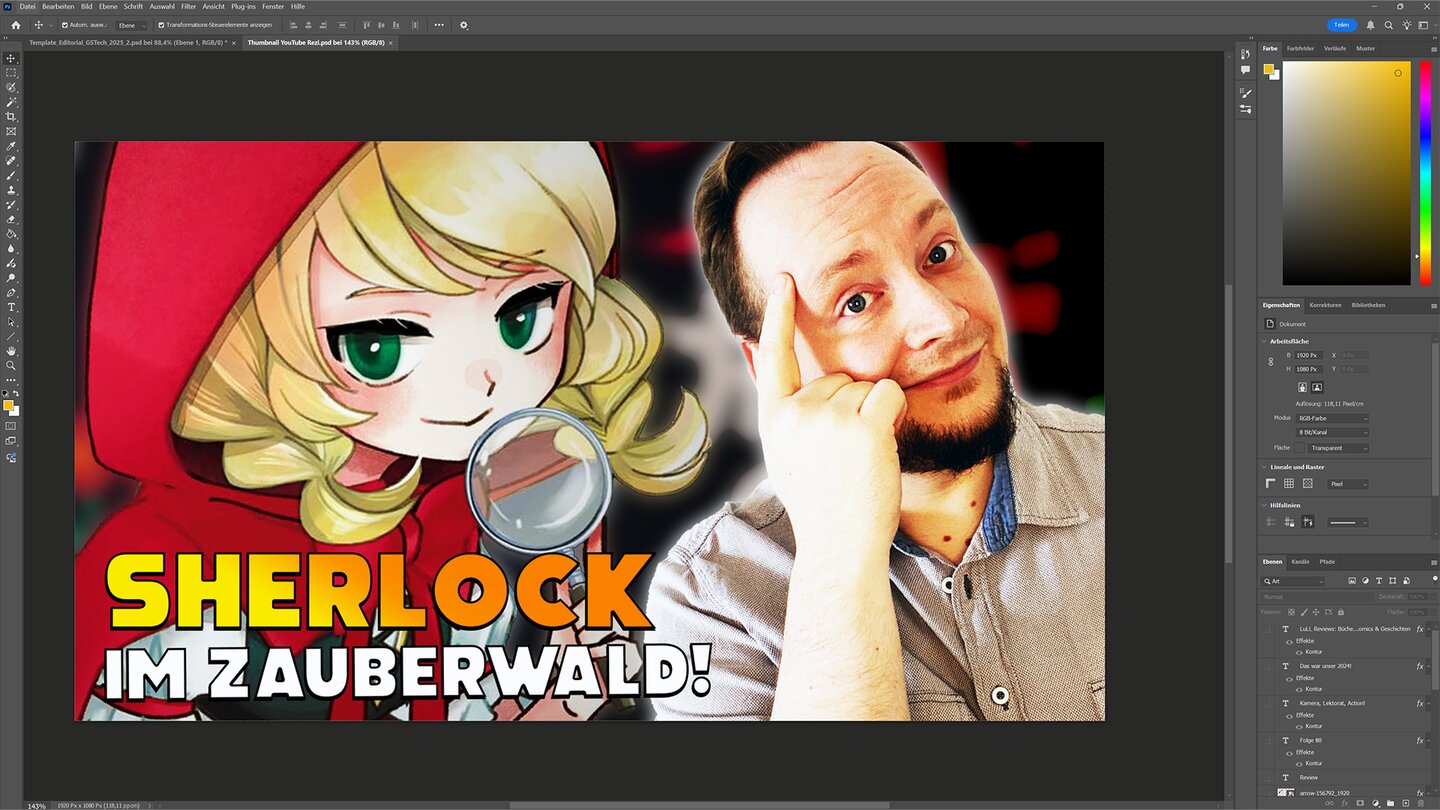This screenshot has width=1440, height=810.
Task: Open the Filter menu
Action: click(x=188, y=6)
